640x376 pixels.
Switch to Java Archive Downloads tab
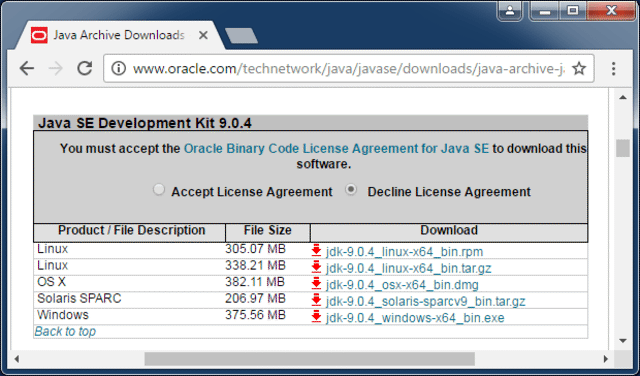(x=118, y=36)
